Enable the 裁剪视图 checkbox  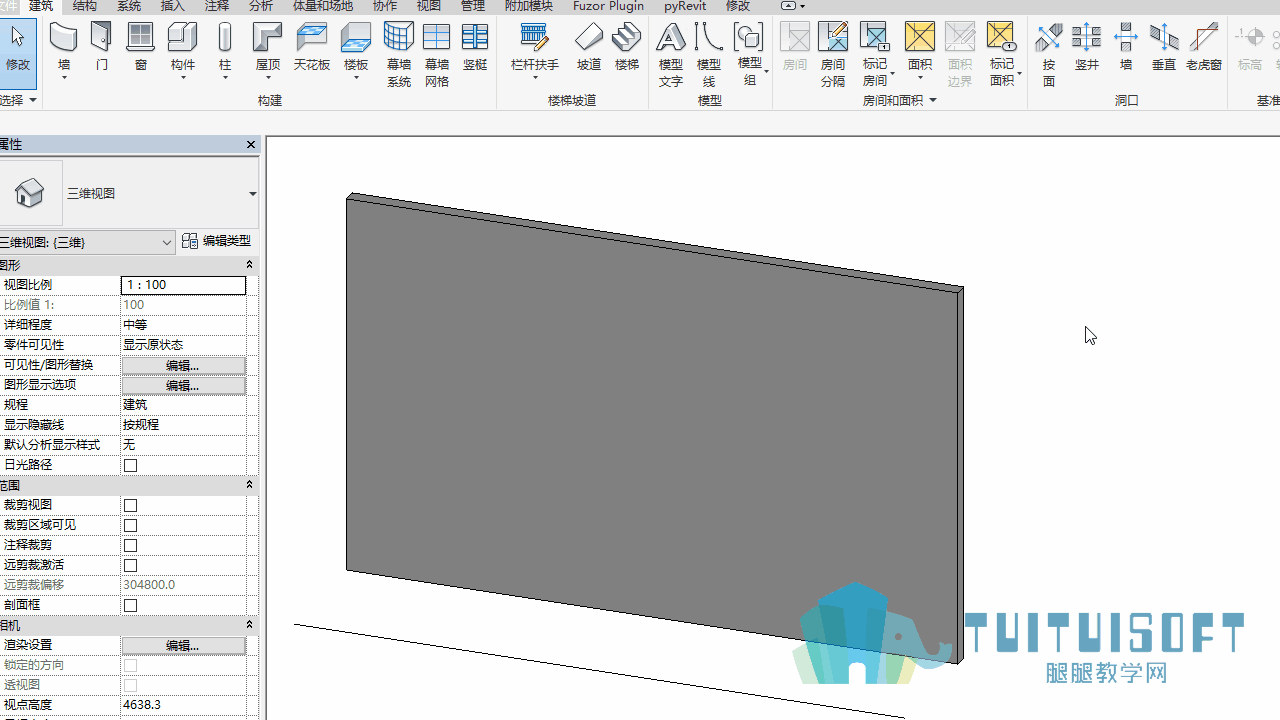coord(130,505)
